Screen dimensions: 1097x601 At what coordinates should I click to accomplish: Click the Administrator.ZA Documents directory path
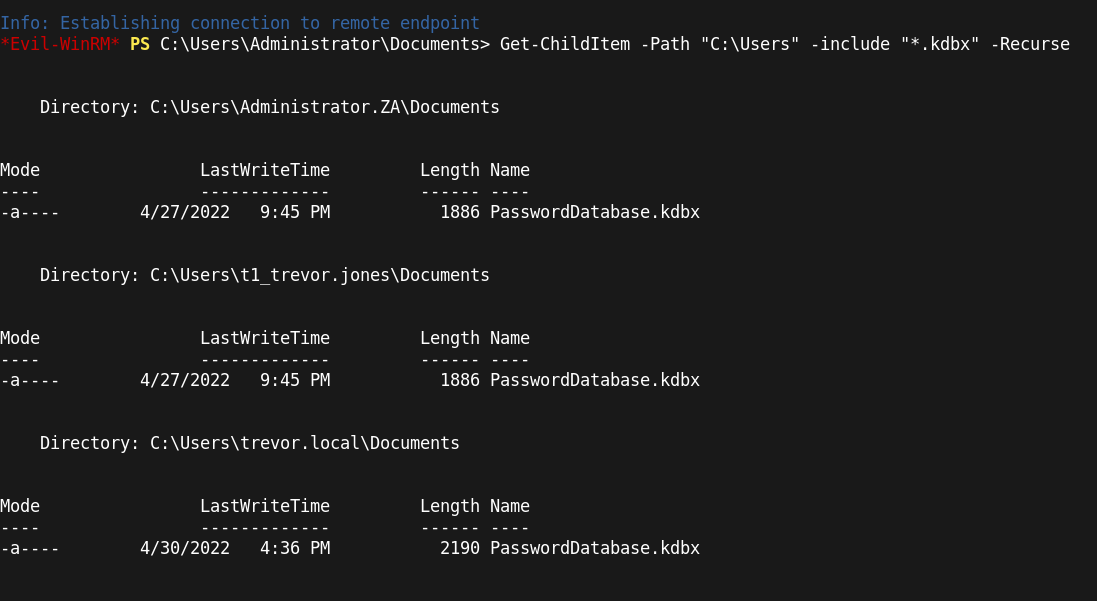click(x=324, y=107)
